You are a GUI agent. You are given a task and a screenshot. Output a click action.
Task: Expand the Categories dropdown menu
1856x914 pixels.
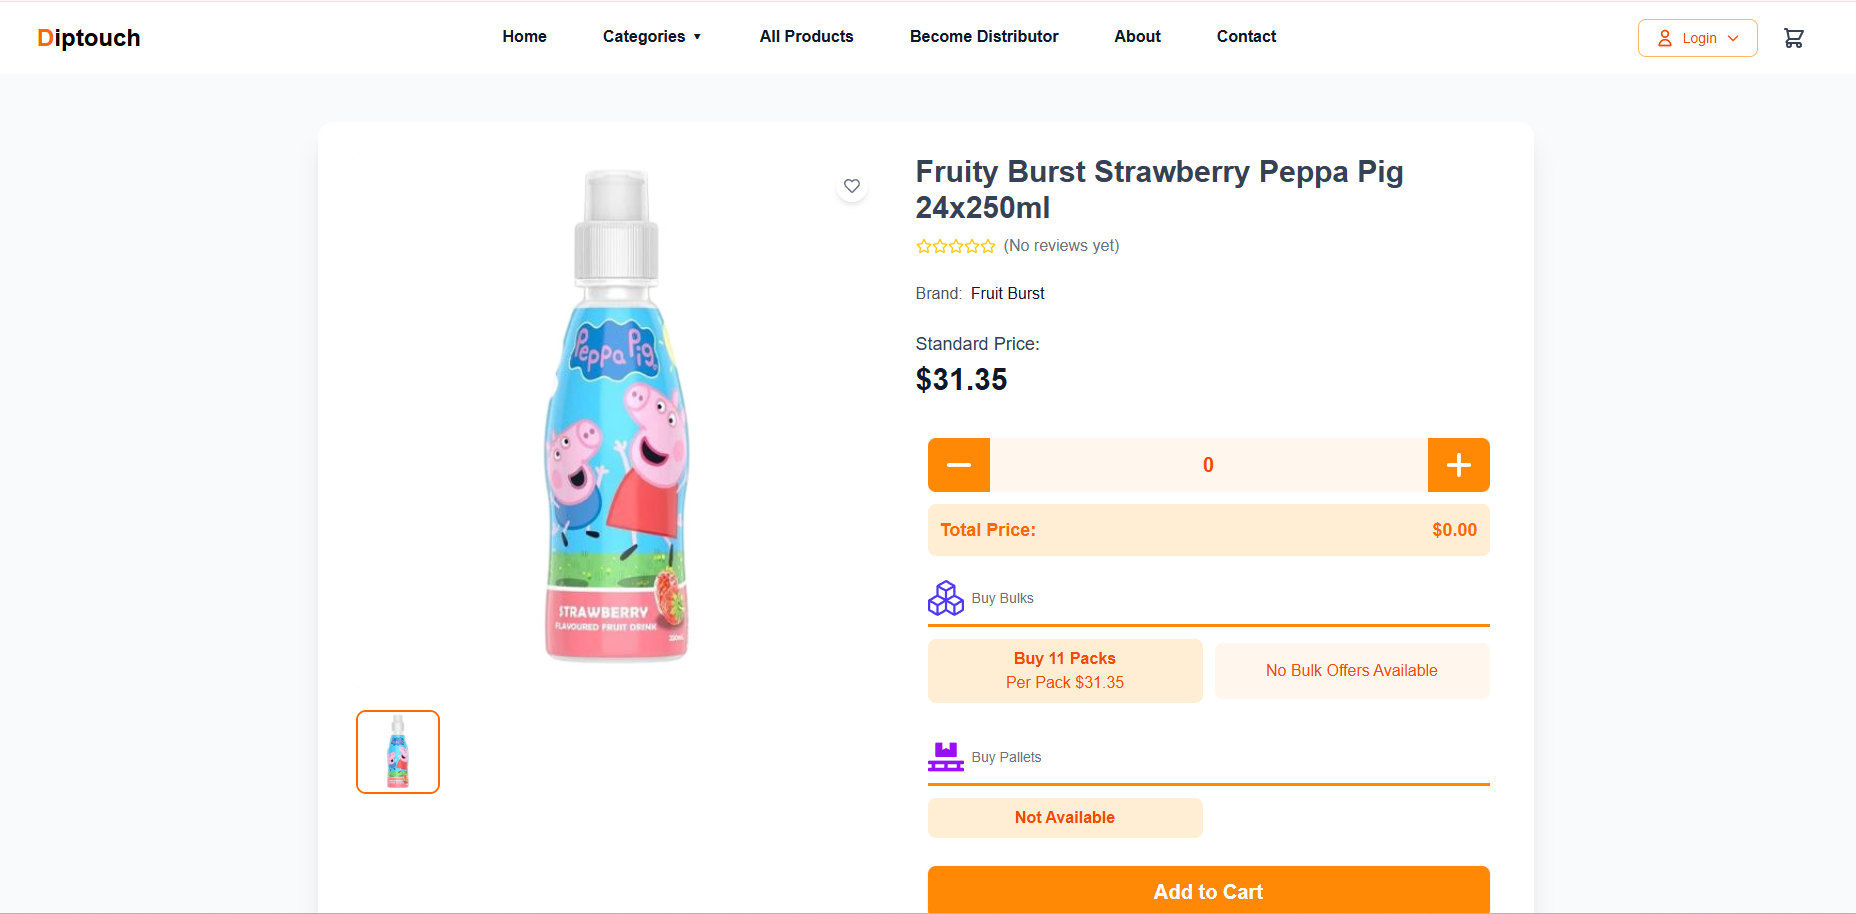[651, 37]
